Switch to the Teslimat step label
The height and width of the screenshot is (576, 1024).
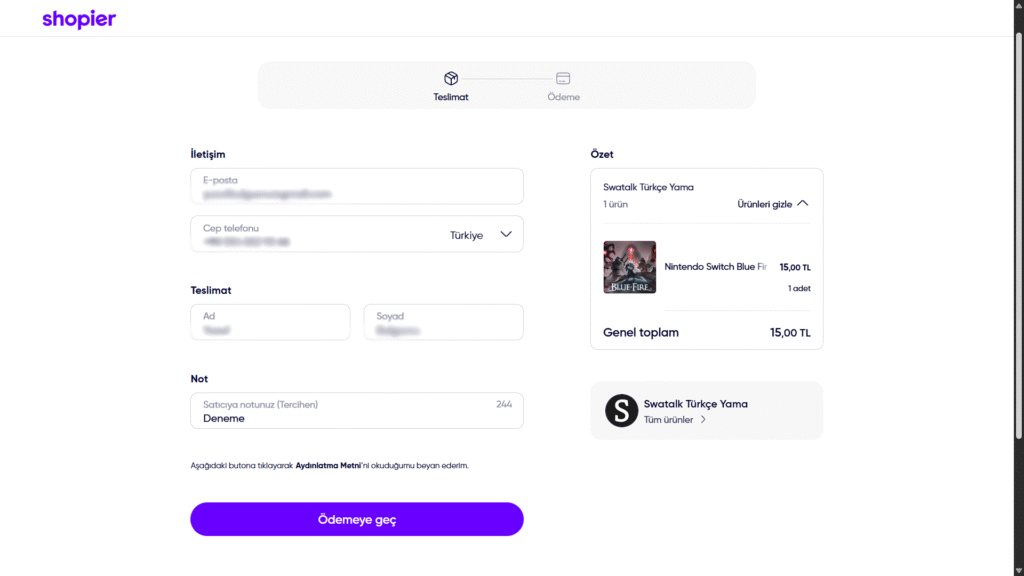tap(451, 97)
